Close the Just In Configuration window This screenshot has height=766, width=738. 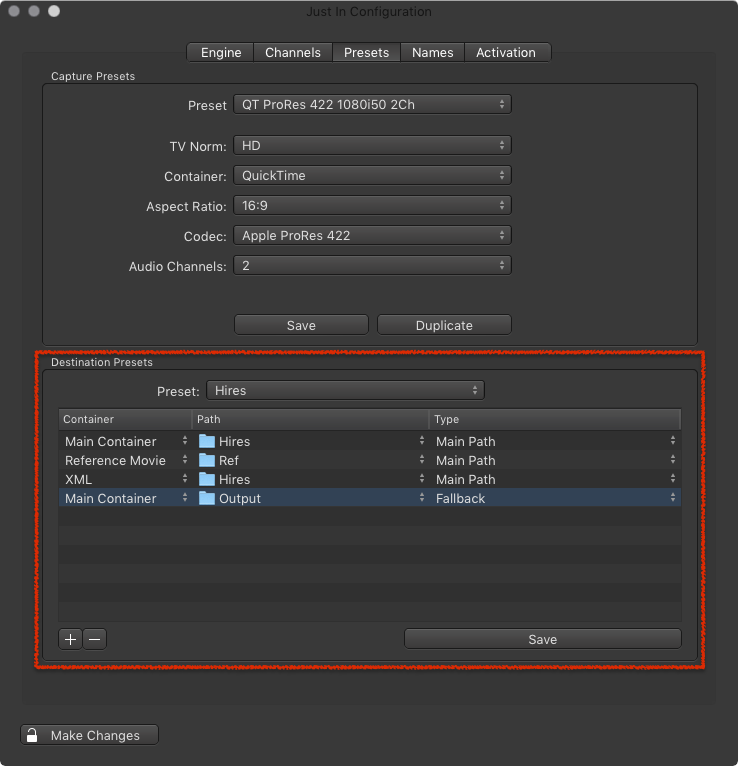[14, 11]
